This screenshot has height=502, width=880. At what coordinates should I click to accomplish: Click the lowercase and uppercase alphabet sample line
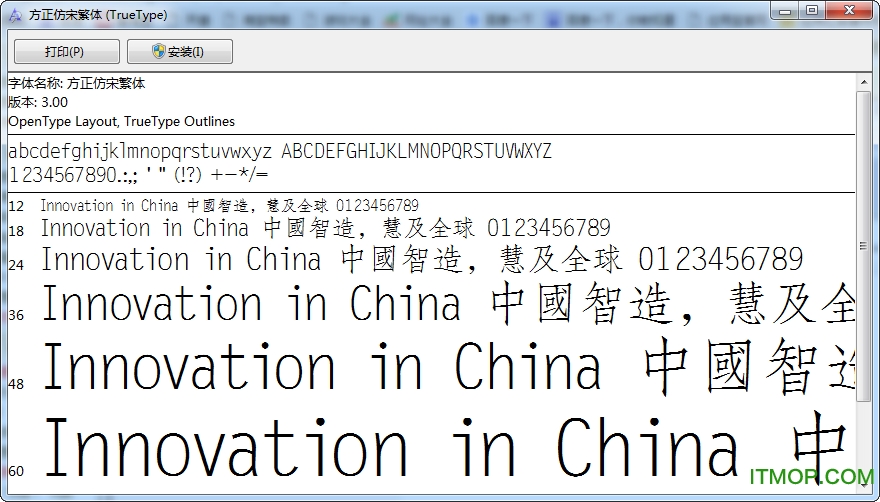coord(280,151)
